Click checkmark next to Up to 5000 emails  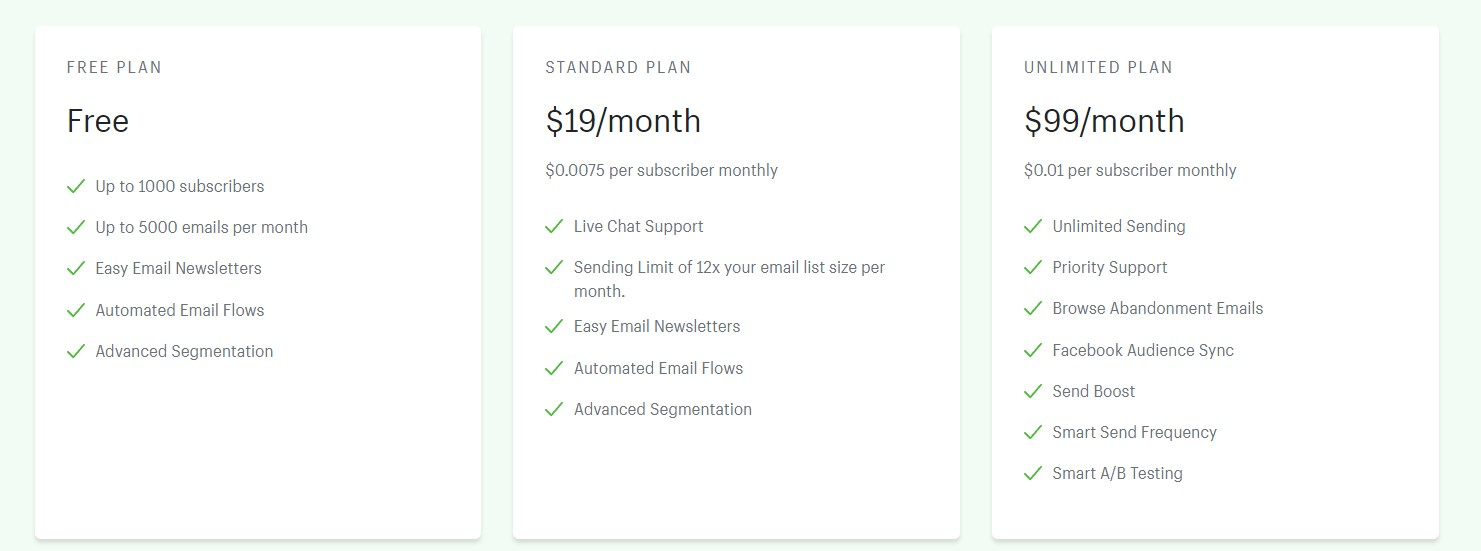75,227
